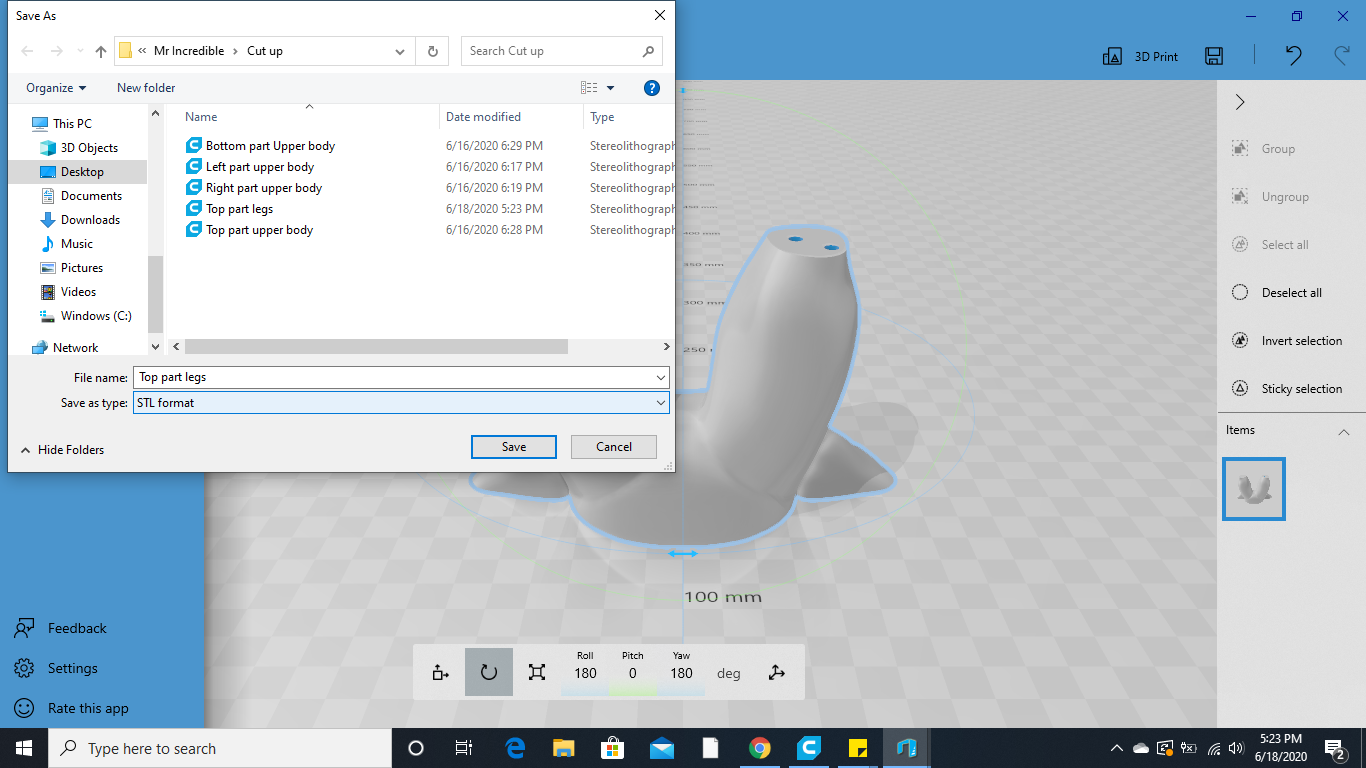Open recent locations dropdown in Save As

(x=80, y=51)
